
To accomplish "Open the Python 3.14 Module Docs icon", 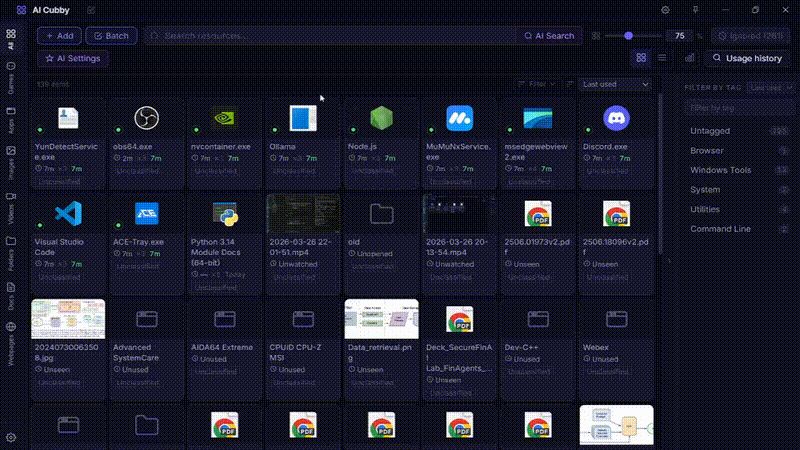I will point(225,214).
